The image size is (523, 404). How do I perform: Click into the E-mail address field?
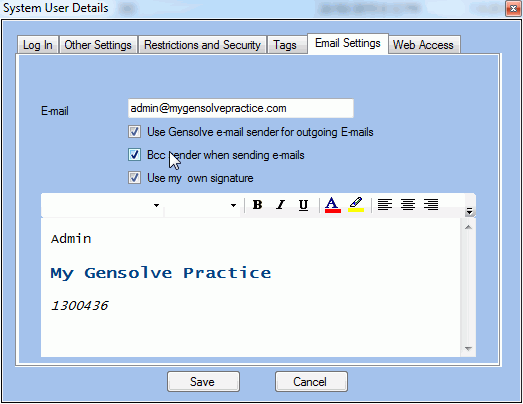pyautogui.click(x=240, y=108)
